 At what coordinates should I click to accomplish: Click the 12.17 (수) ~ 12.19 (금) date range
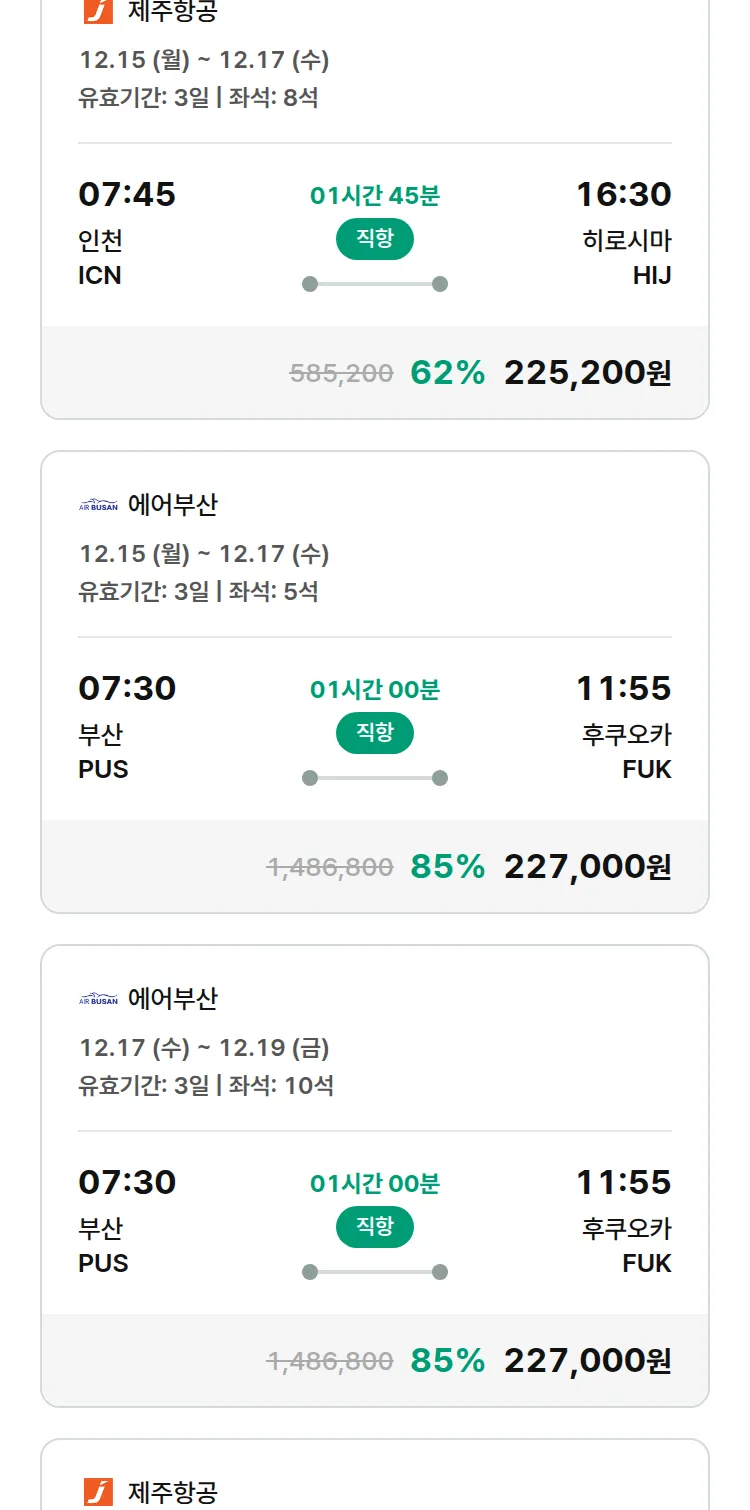point(204,1048)
